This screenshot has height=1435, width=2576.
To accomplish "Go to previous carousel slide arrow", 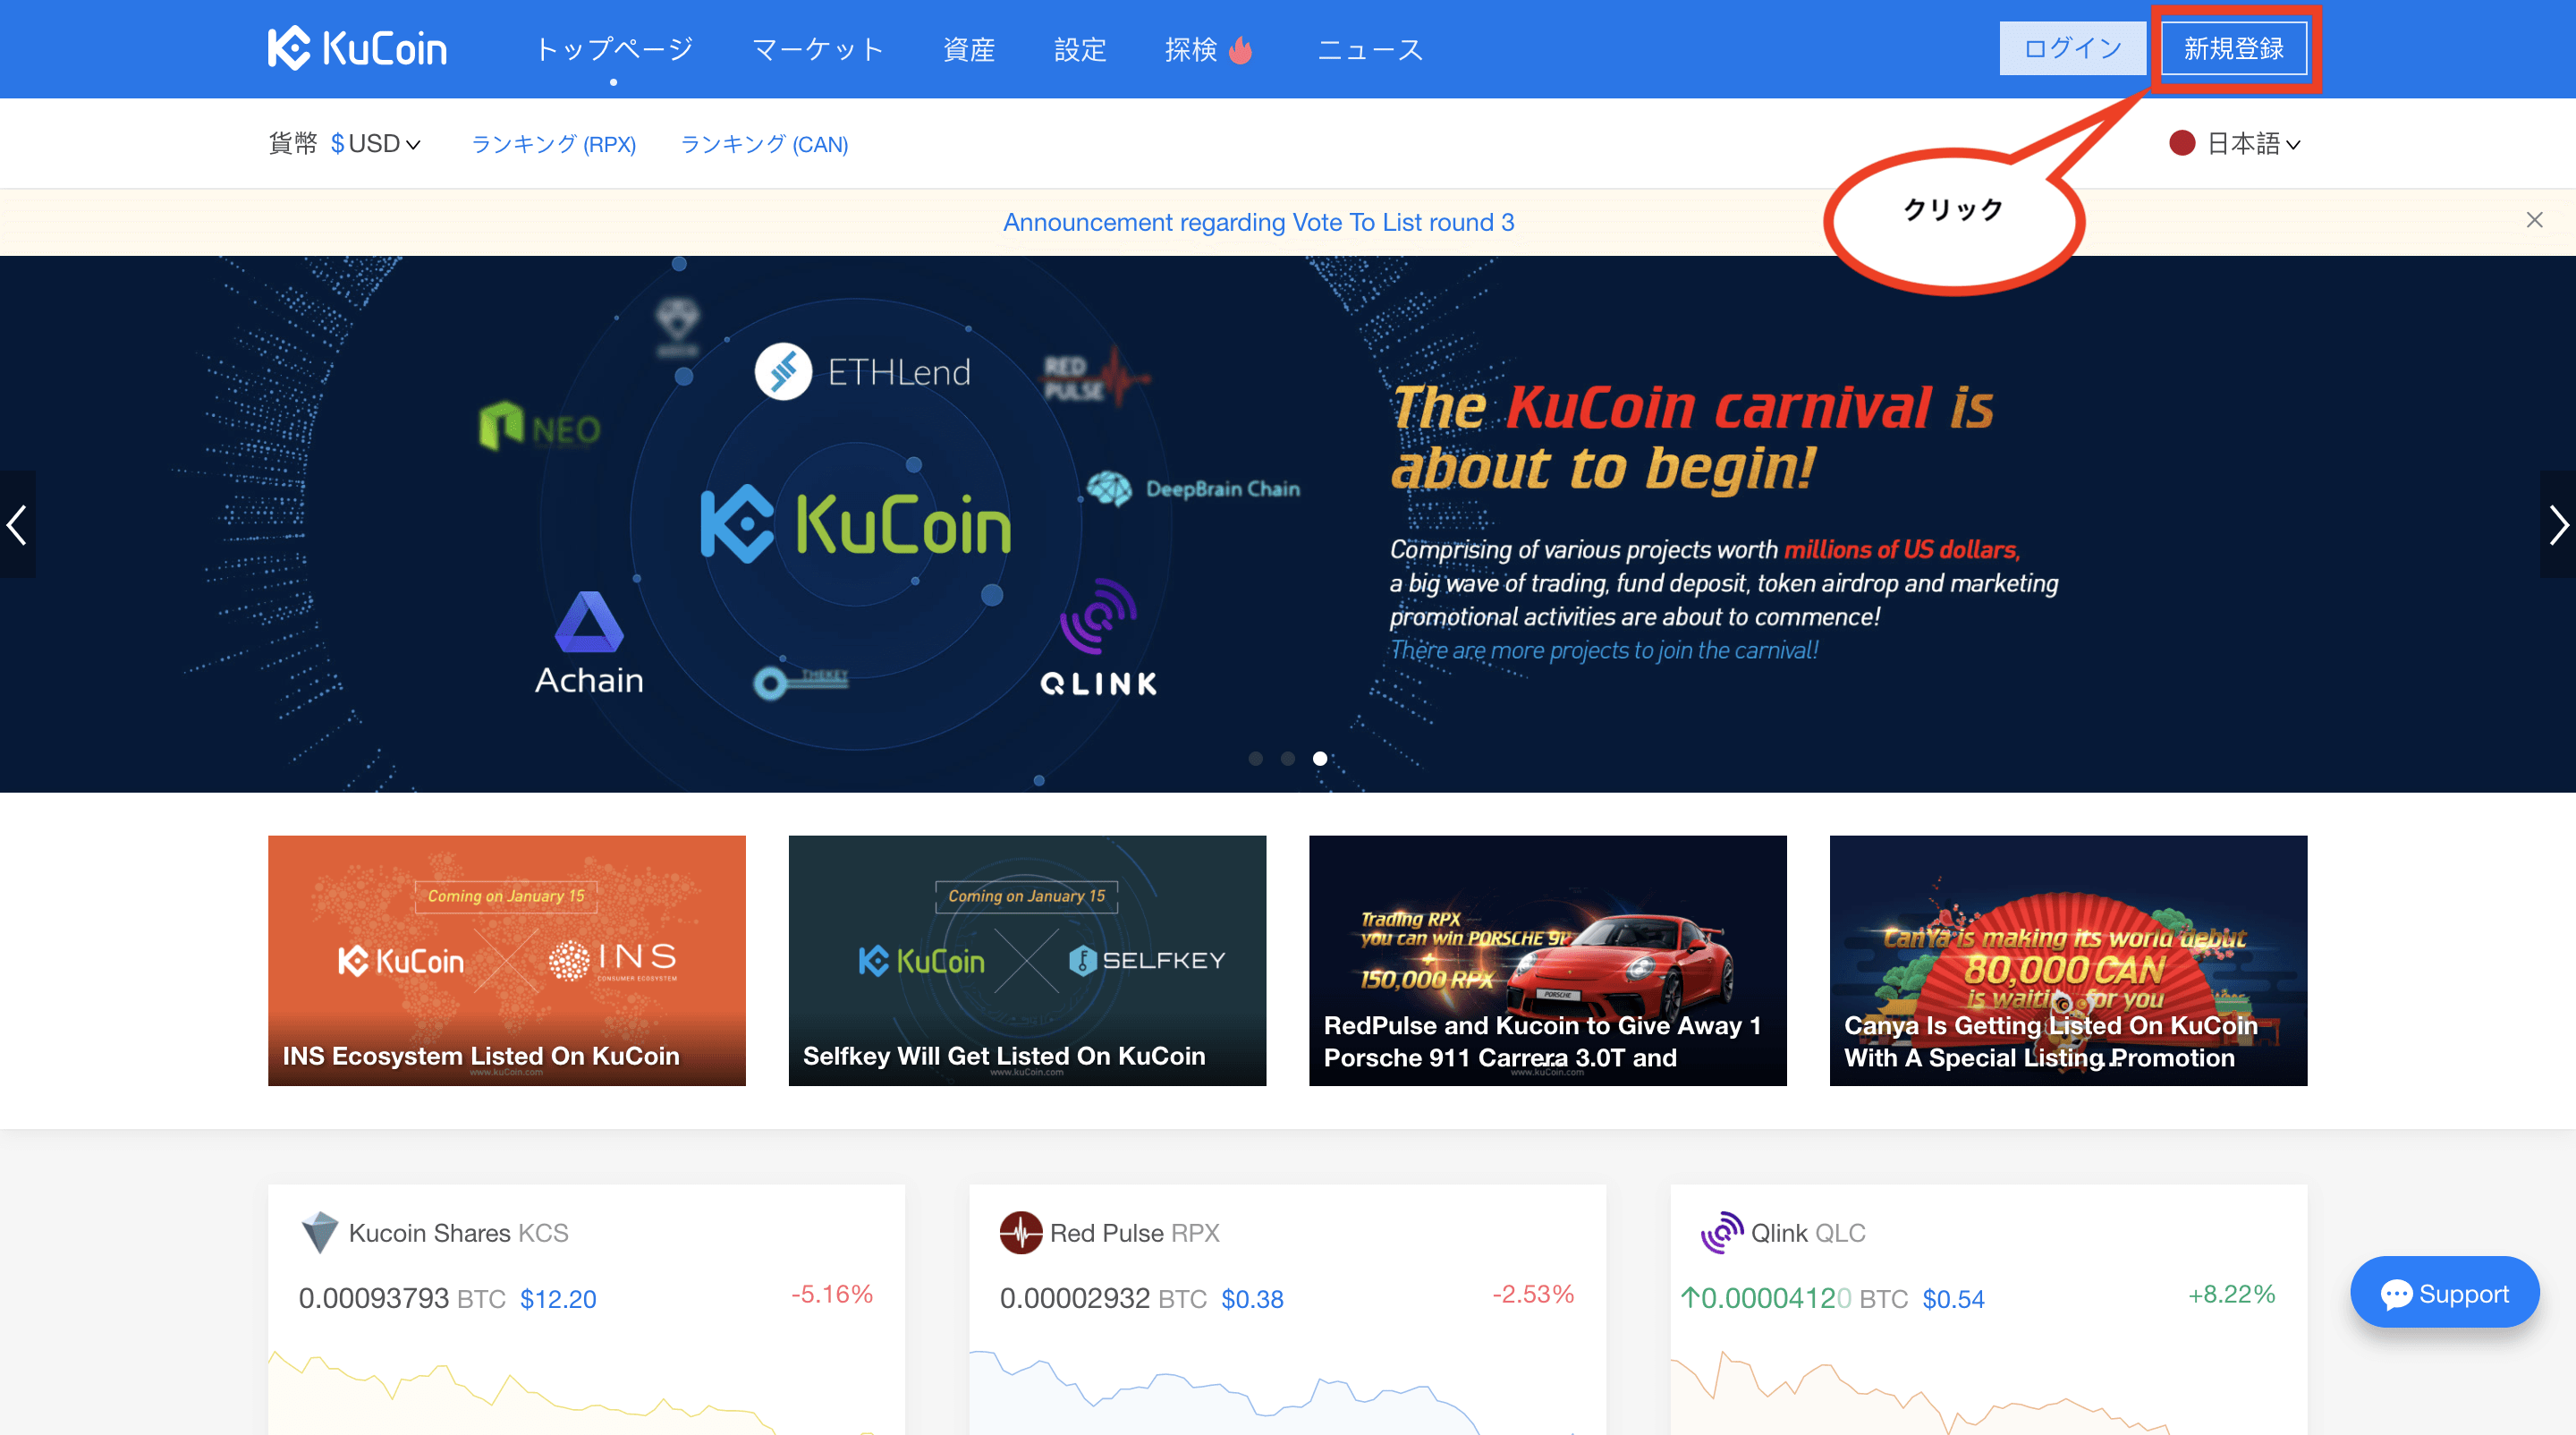I will coord(17,524).
